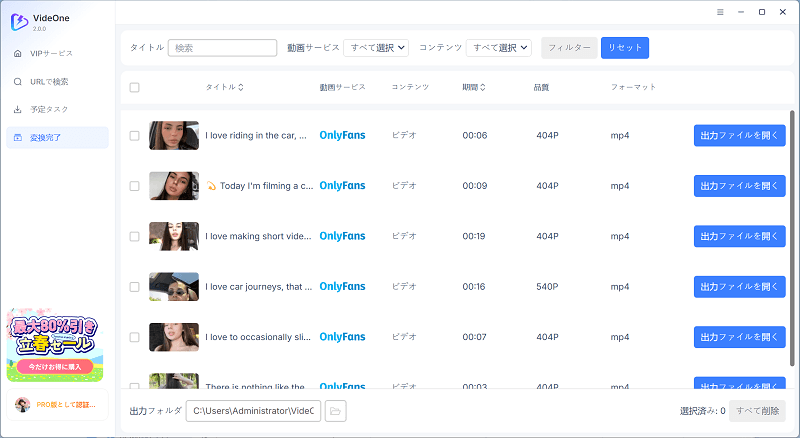Click the すべて削除 button
This screenshot has width=800, height=438.
click(758, 411)
